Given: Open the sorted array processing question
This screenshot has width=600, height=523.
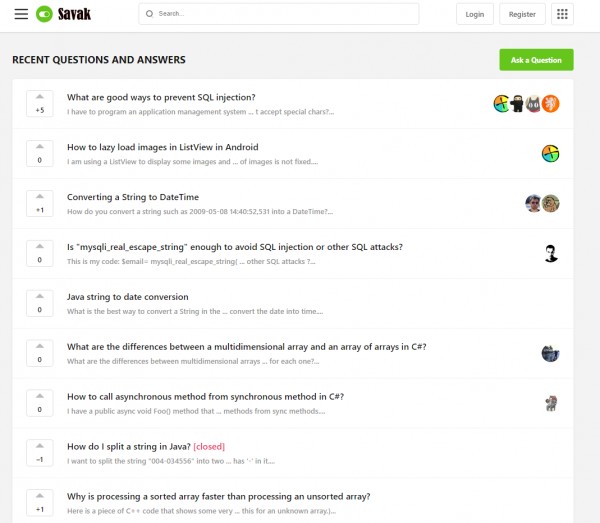Looking at the screenshot, I should coord(218,496).
